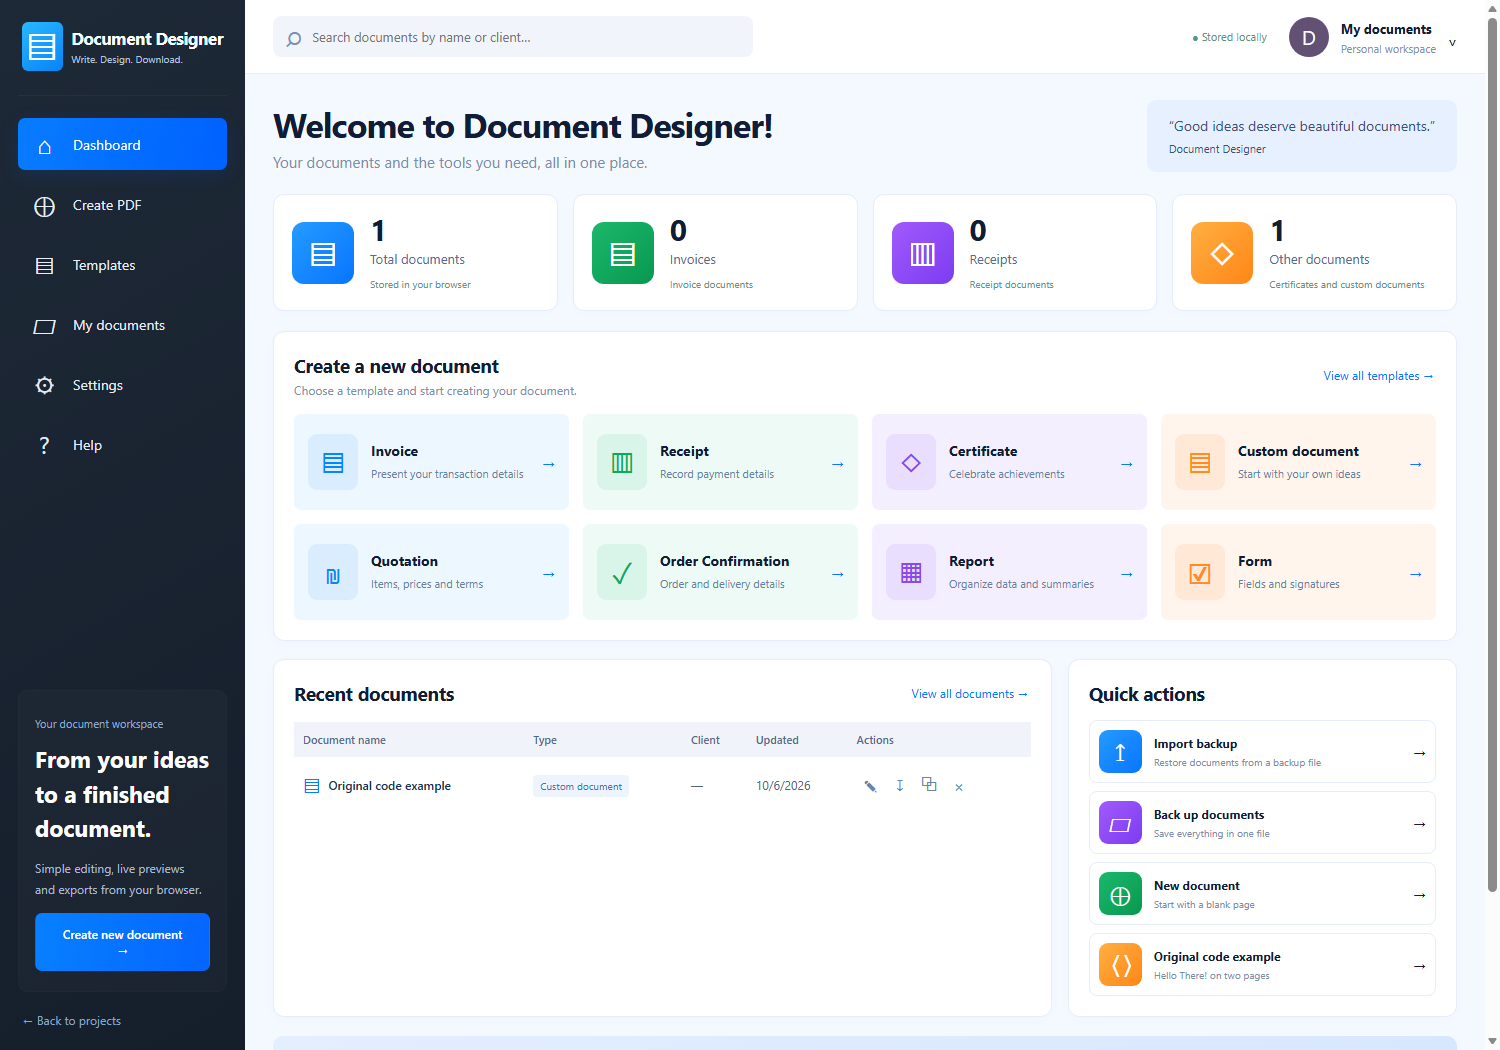Click the Create PDF globe icon

[x=44, y=206]
